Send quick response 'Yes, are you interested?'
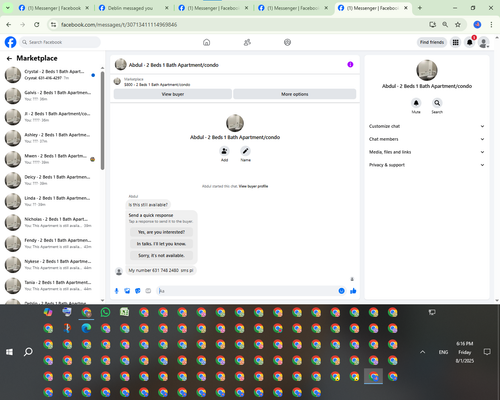Screen dimensions: 500x400 (161, 232)
